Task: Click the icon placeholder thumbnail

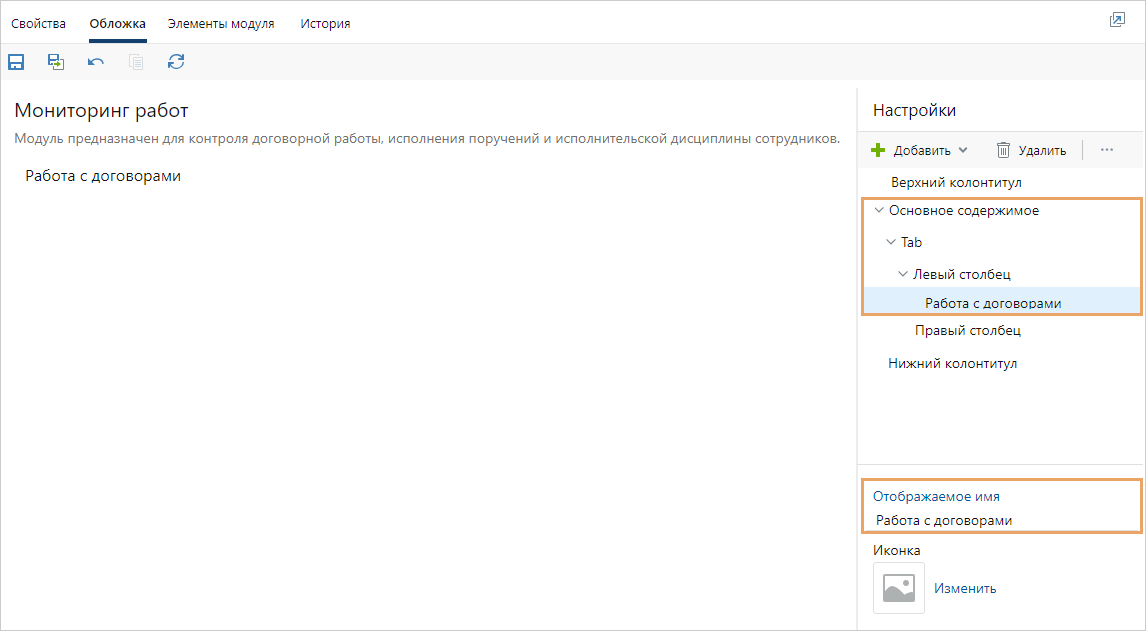Action: 899,588
